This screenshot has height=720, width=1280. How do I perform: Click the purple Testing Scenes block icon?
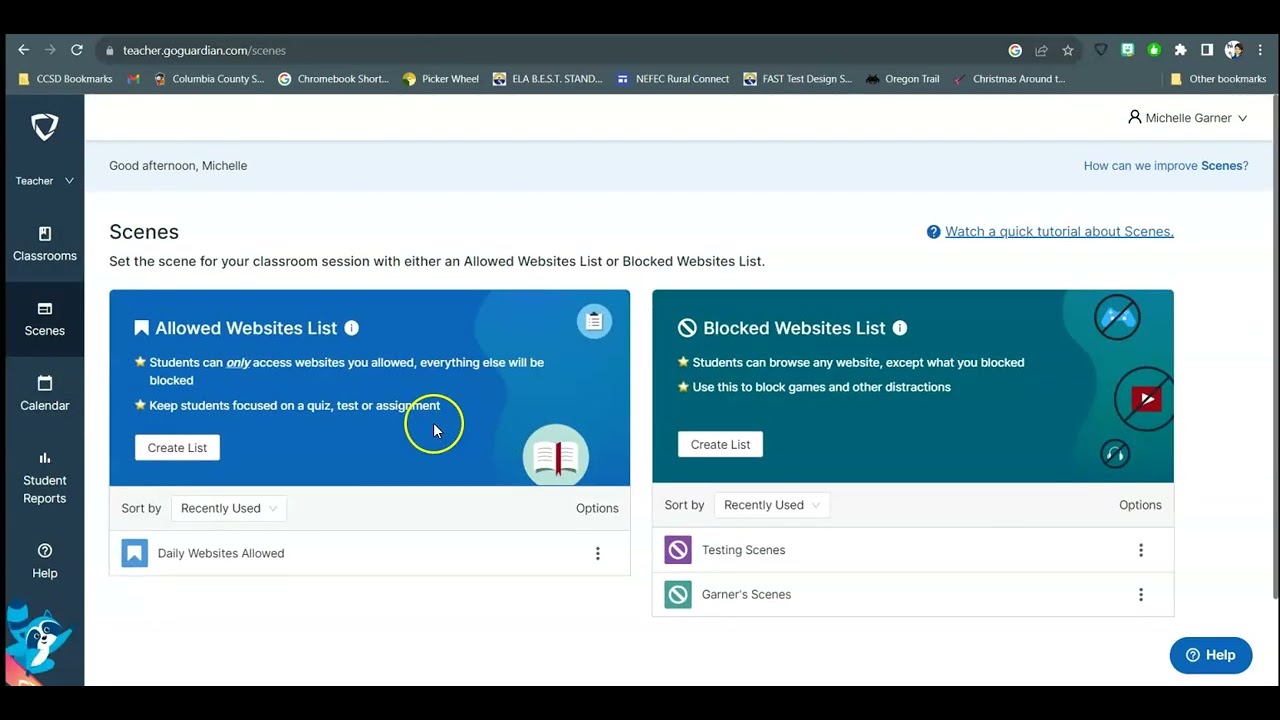pos(678,550)
